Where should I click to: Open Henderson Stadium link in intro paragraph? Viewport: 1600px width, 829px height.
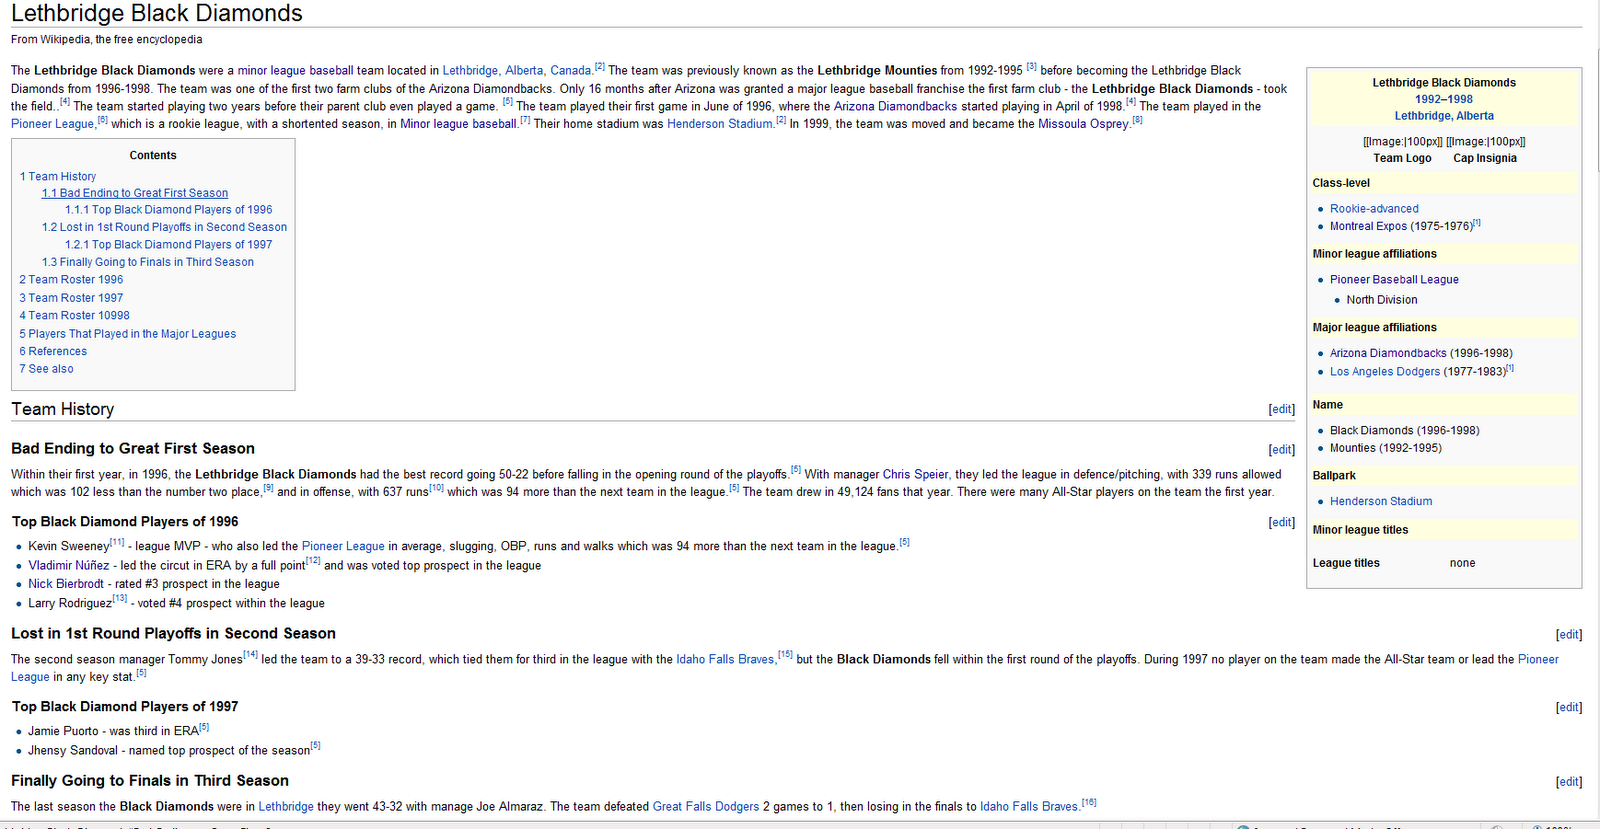pyautogui.click(x=720, y=124)
